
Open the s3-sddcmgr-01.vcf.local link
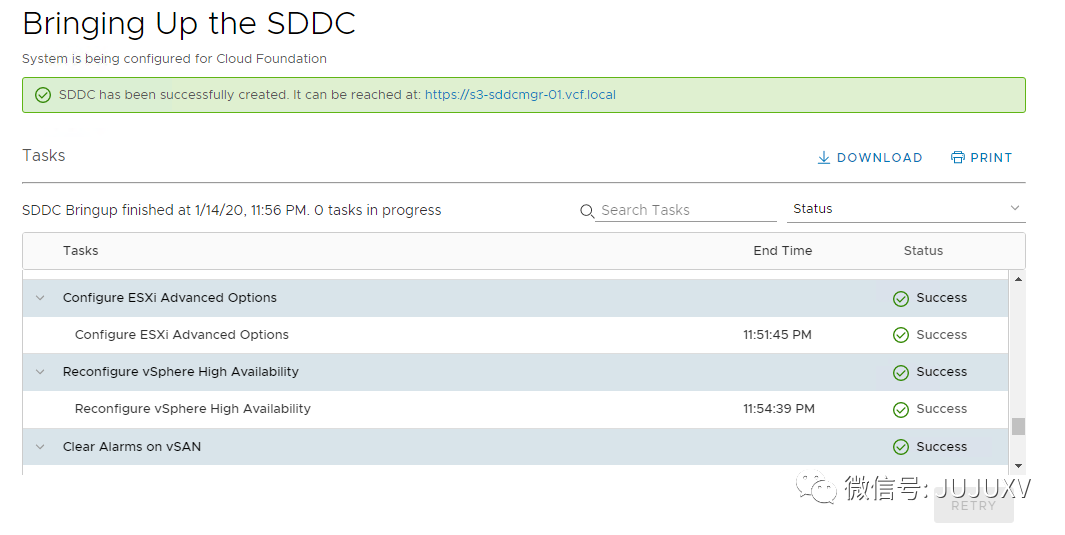click(520, 96)
